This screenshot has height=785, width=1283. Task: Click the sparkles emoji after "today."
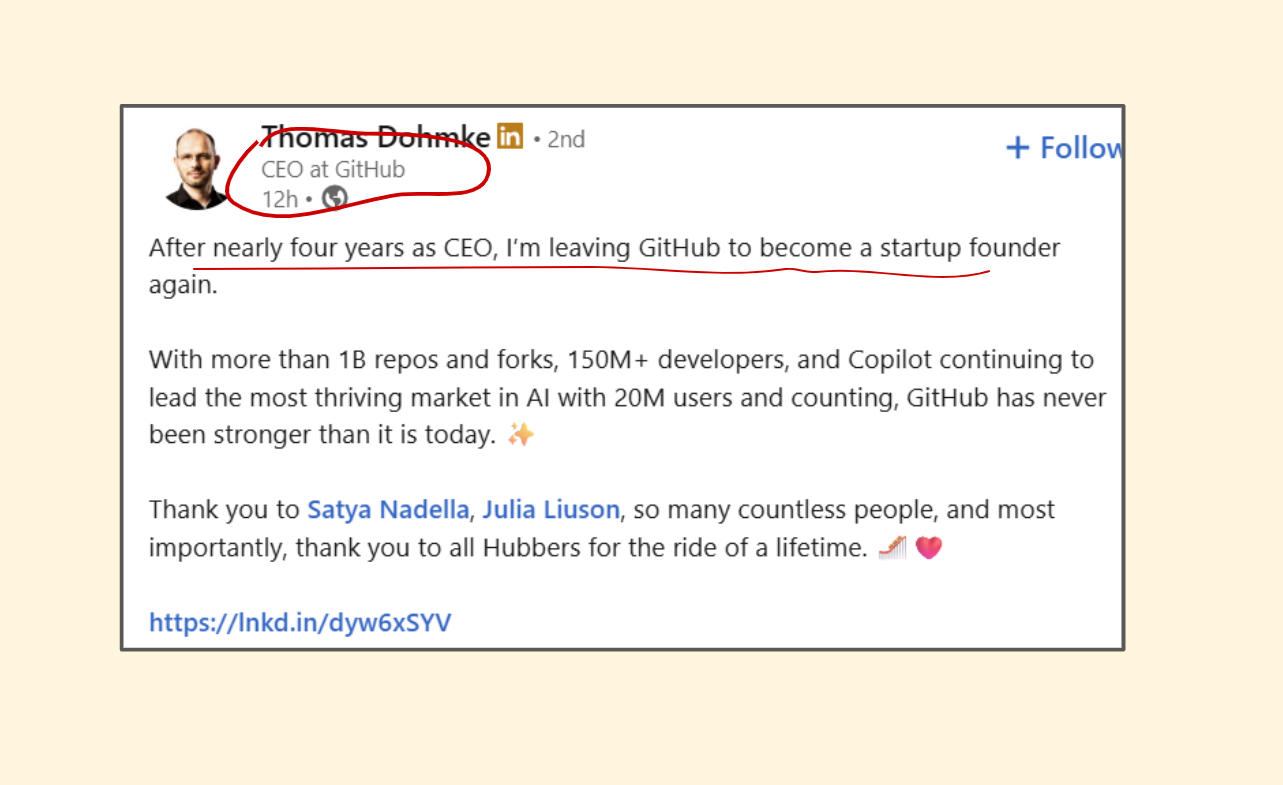pyautogui.click(x=521, y=435)
